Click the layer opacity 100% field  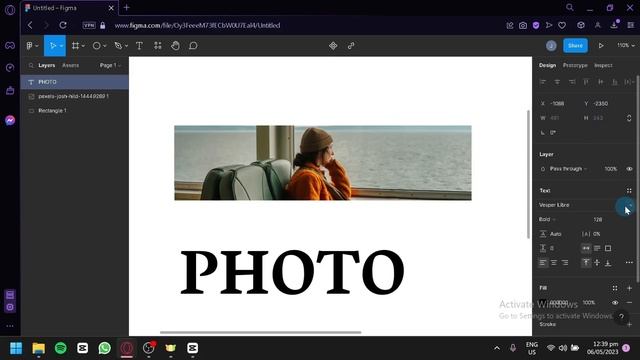611,169
